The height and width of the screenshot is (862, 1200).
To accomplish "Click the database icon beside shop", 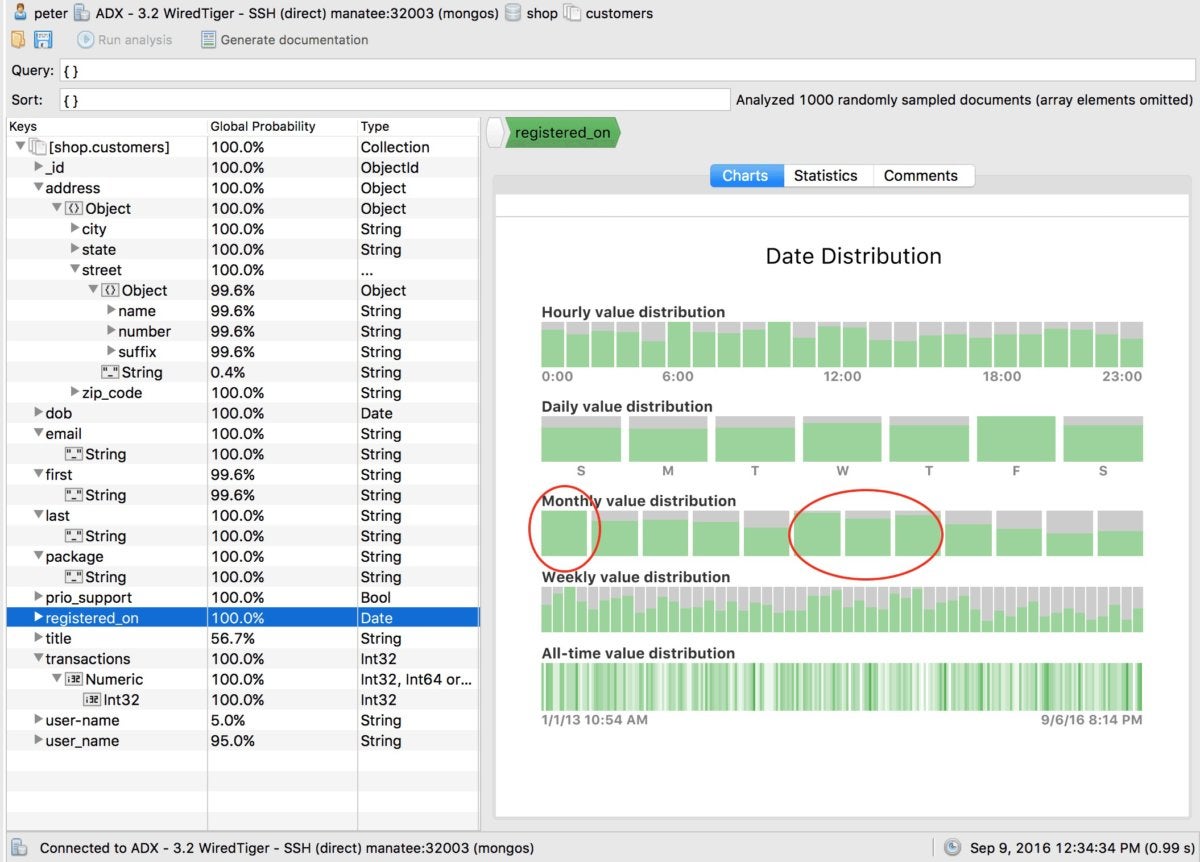I will click(x=514, y=13).
